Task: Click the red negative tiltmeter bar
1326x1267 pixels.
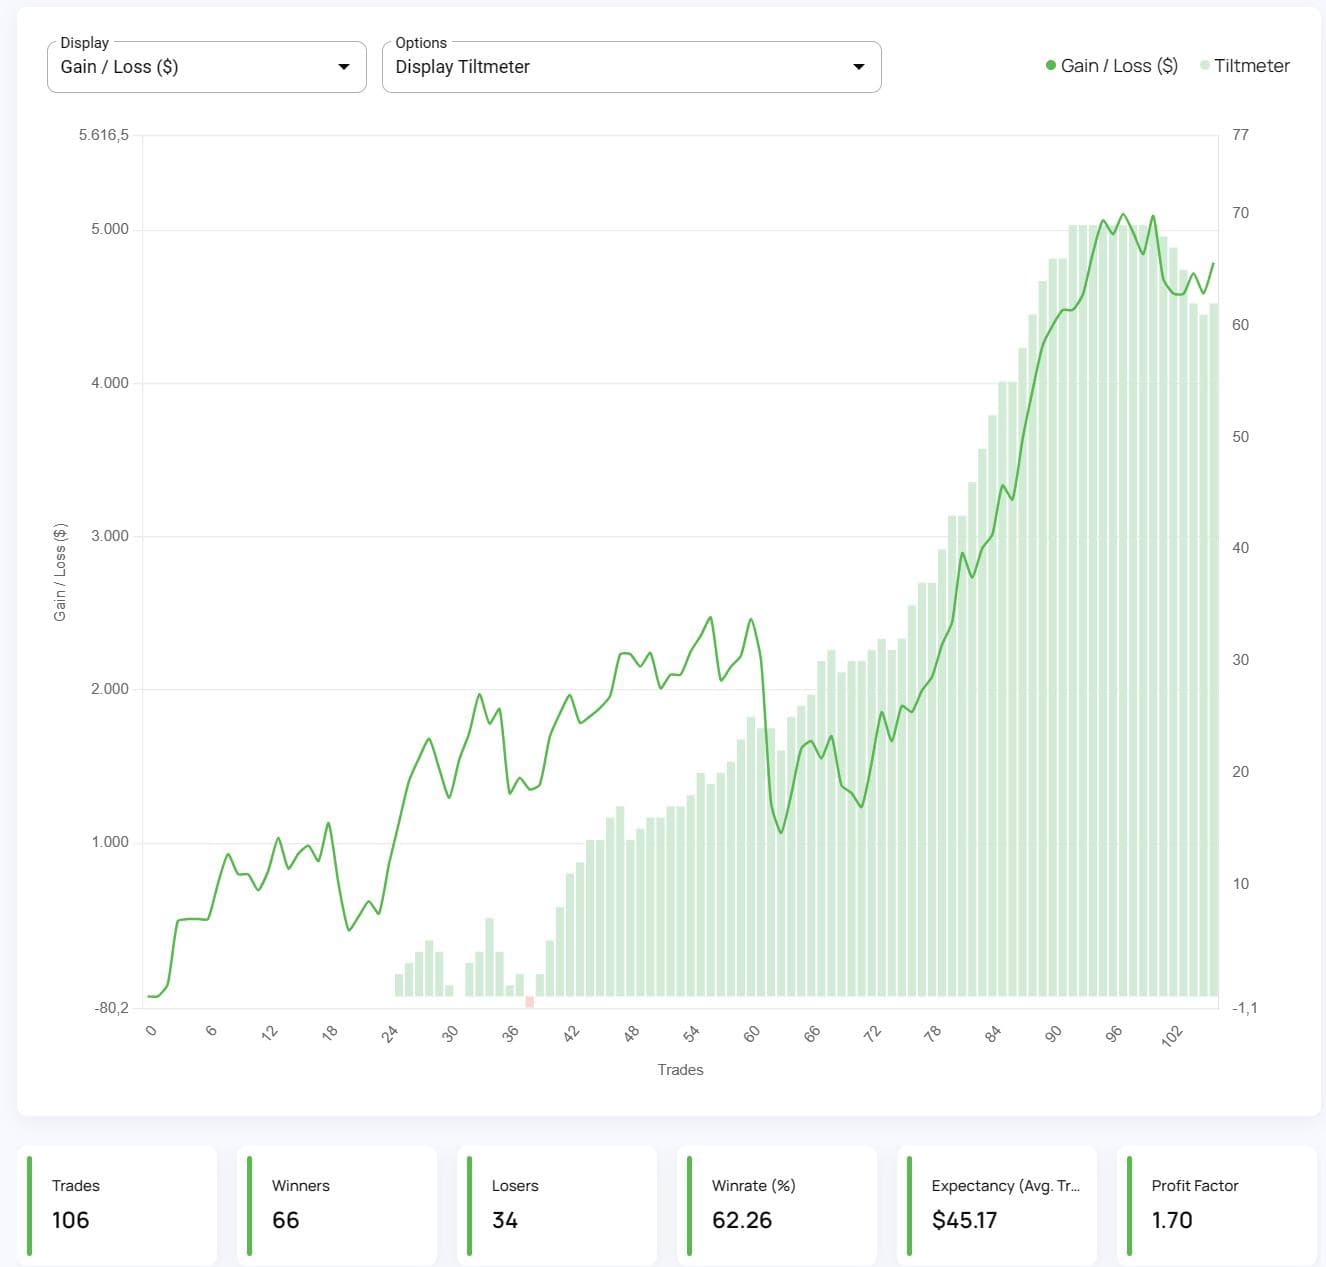Action: coord(529,1001)
